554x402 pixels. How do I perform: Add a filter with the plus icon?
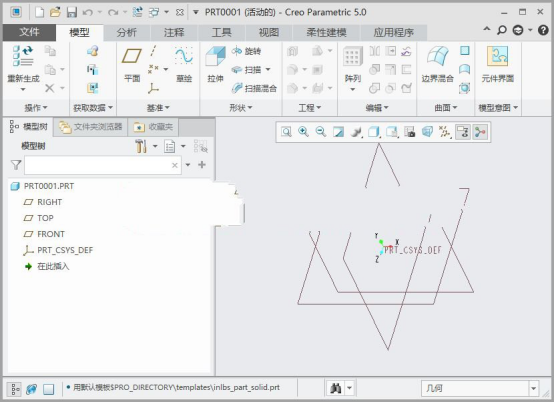pos(202,165)
